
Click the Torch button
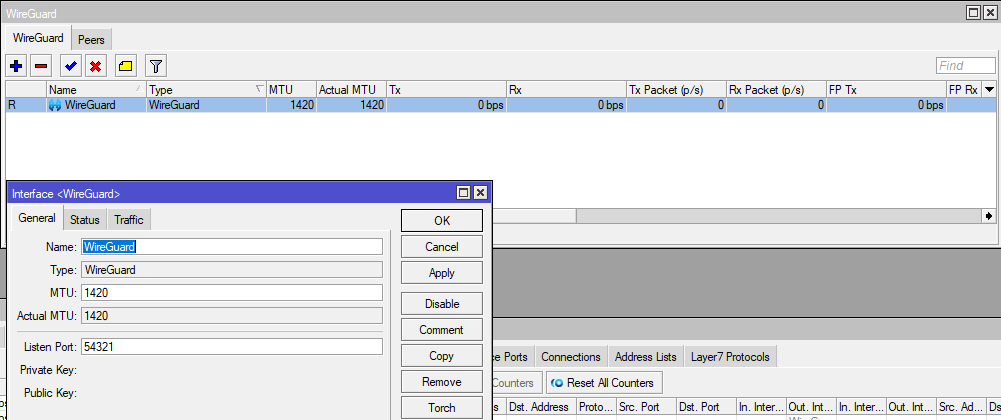pos(442,407)
